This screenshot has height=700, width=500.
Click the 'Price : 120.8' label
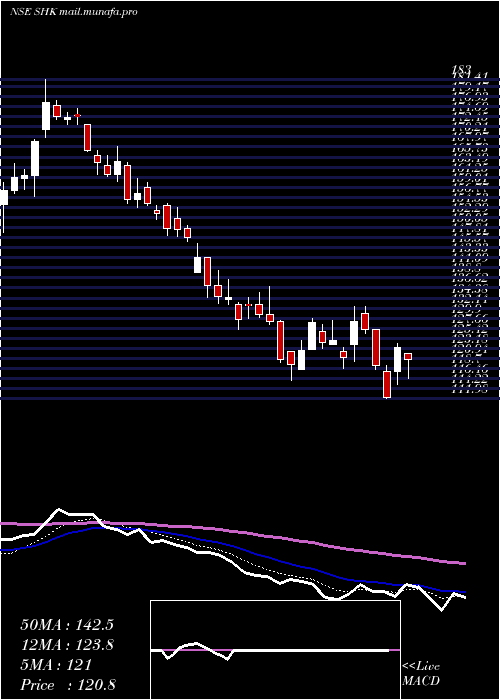pos(70,685)
